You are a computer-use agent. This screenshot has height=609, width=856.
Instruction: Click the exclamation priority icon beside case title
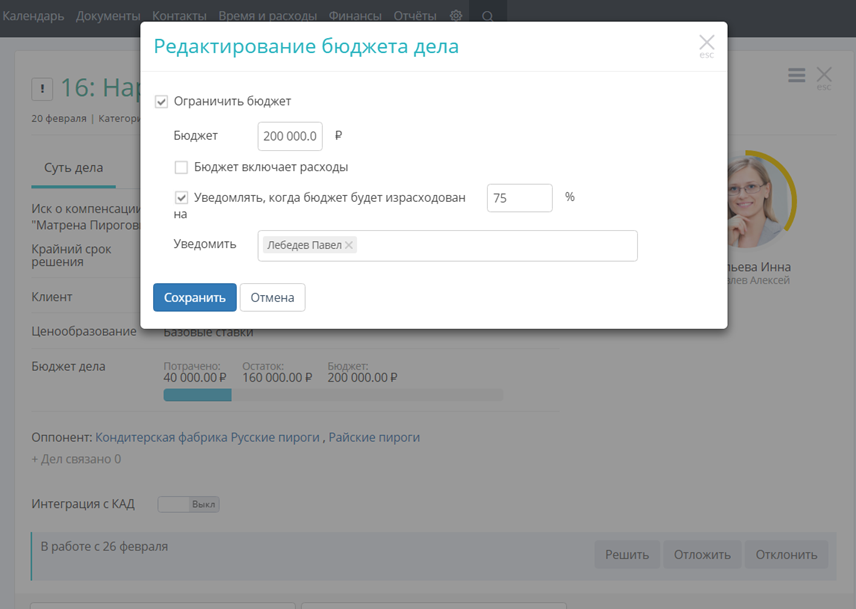click(42, 90)
